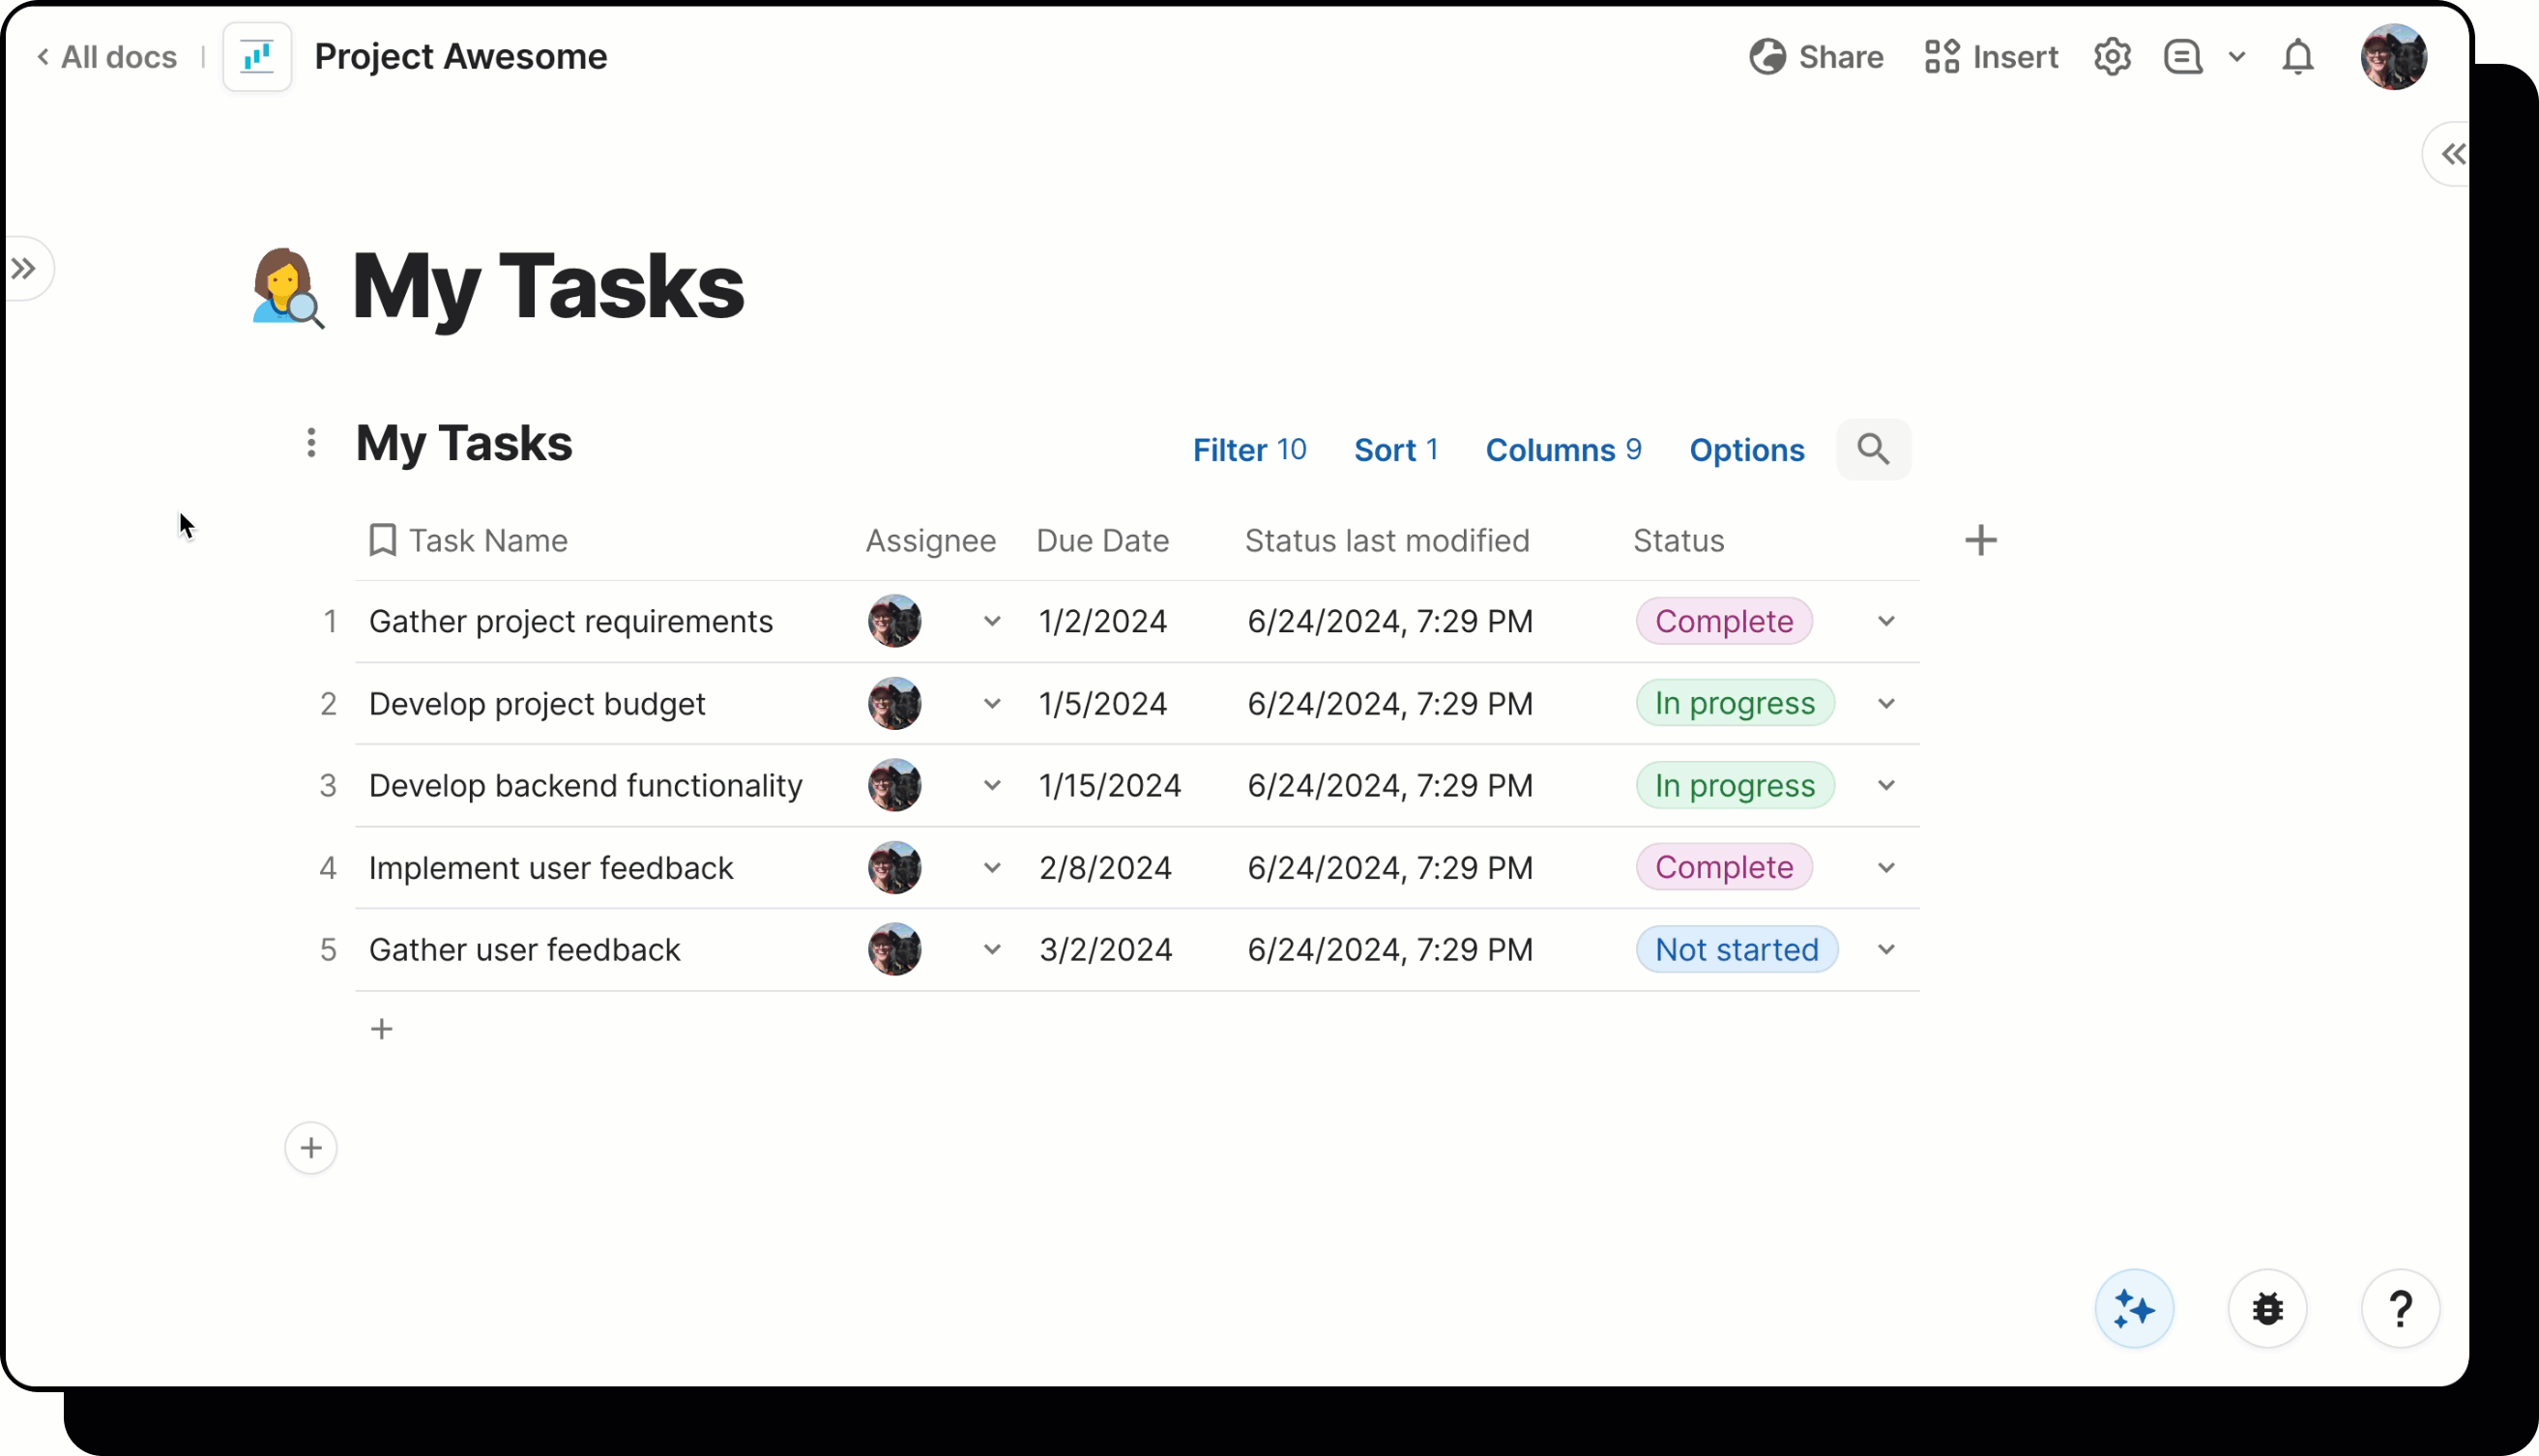Viewport: 2539px width, 1456px height.
Task: Open status dropdown for Gather user feedback
Action: point(1886,948)
